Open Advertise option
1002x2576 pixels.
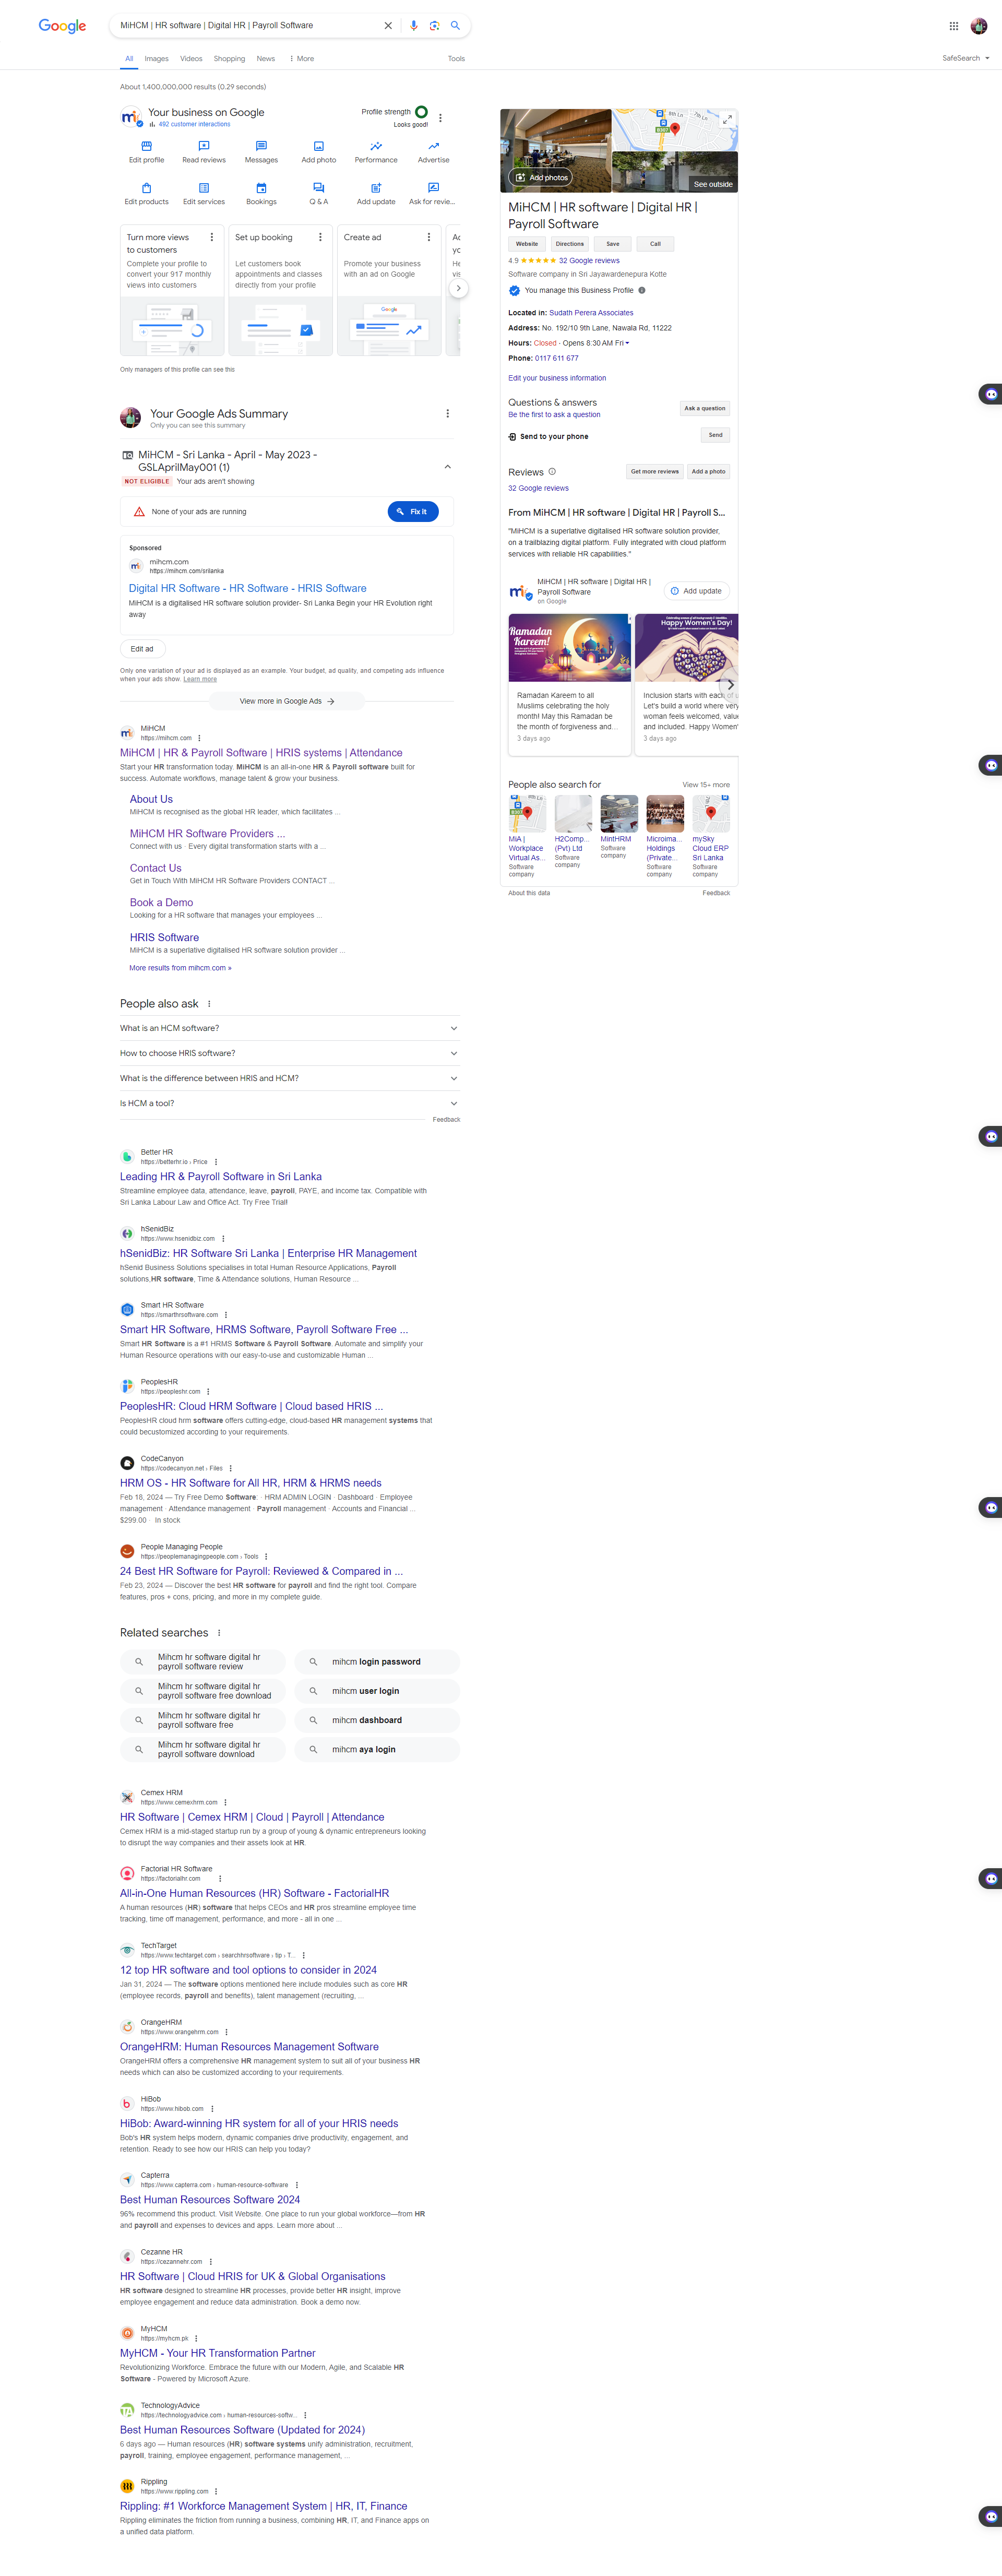click(x=433, y=152)
